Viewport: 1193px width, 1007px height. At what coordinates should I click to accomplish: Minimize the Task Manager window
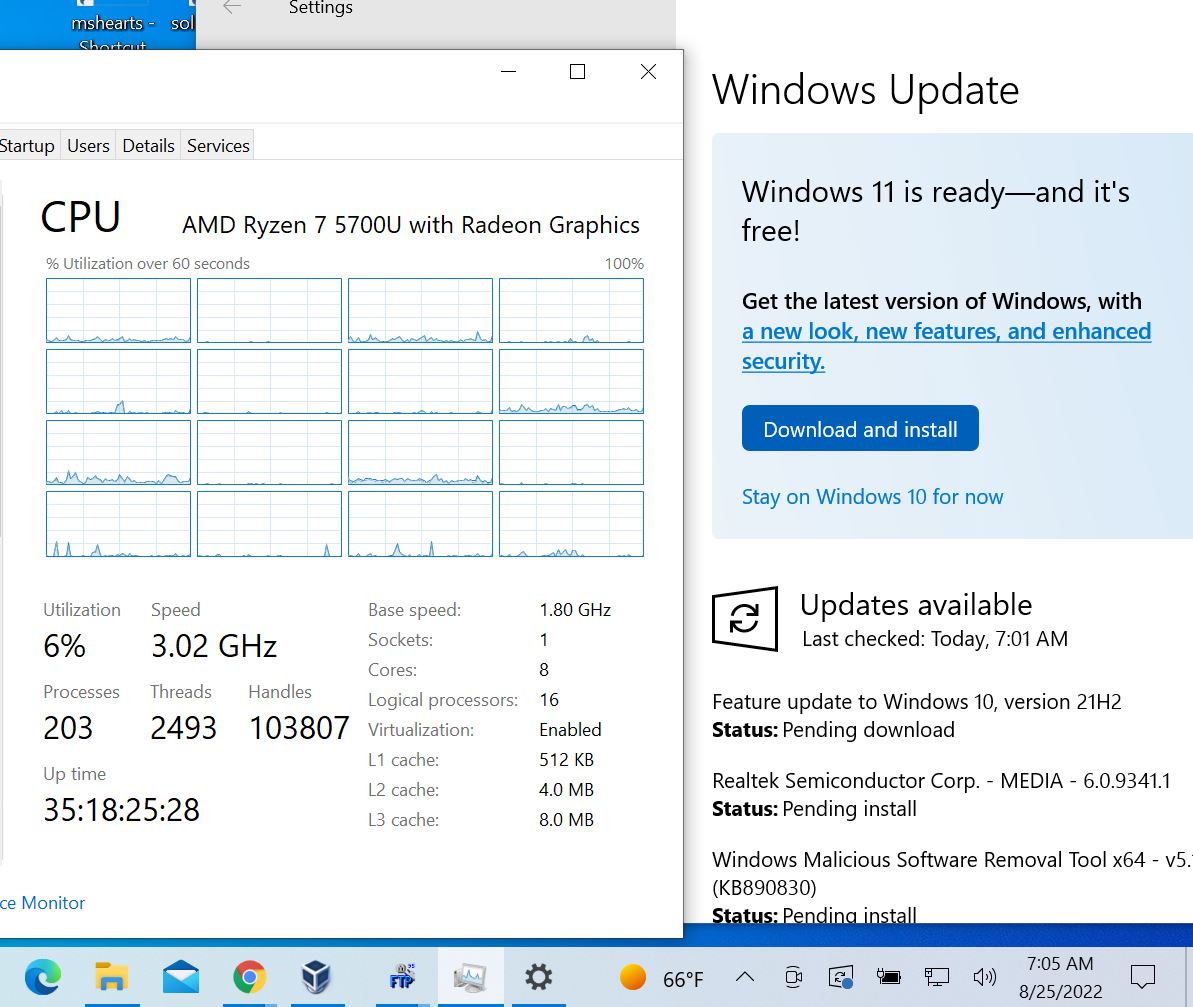pos(508,71)
